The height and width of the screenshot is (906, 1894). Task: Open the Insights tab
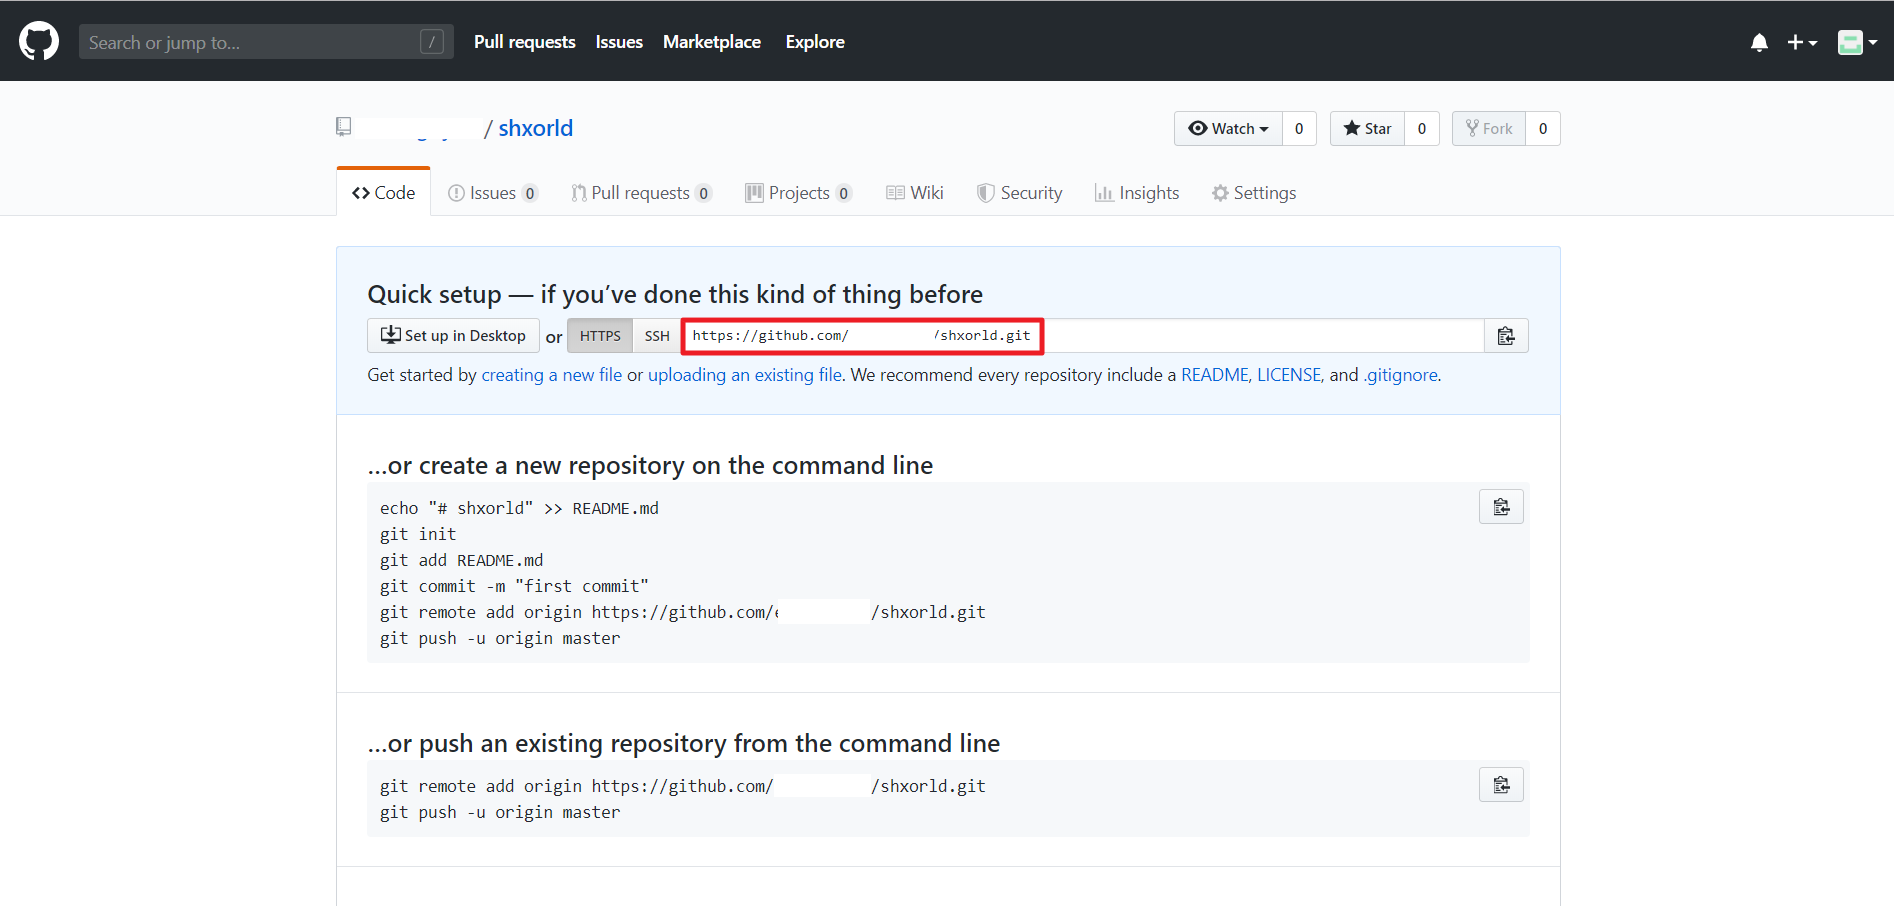[x=1137, y=193]
